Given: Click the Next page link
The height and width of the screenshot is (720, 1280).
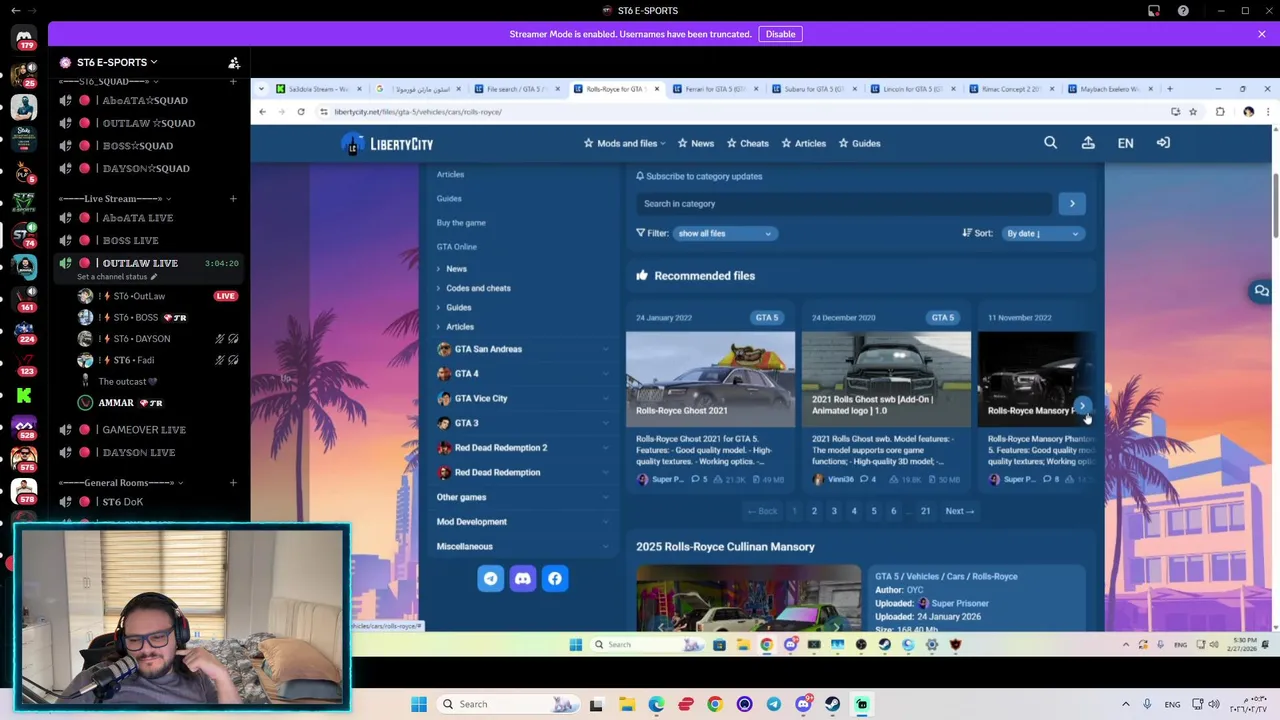Looking at the screenshot, I should 959,511.
